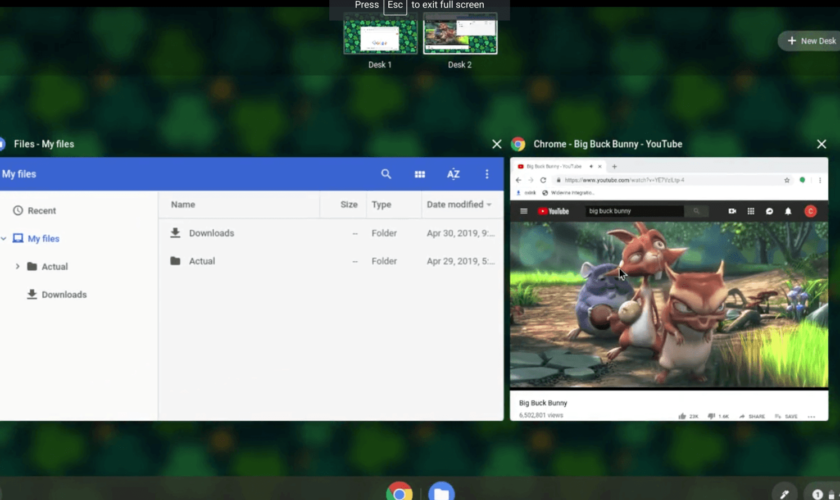Viewport: 840px width, 500px height.
Task: Open the Files app on the shelf
Action: click(x=441, y=492)
